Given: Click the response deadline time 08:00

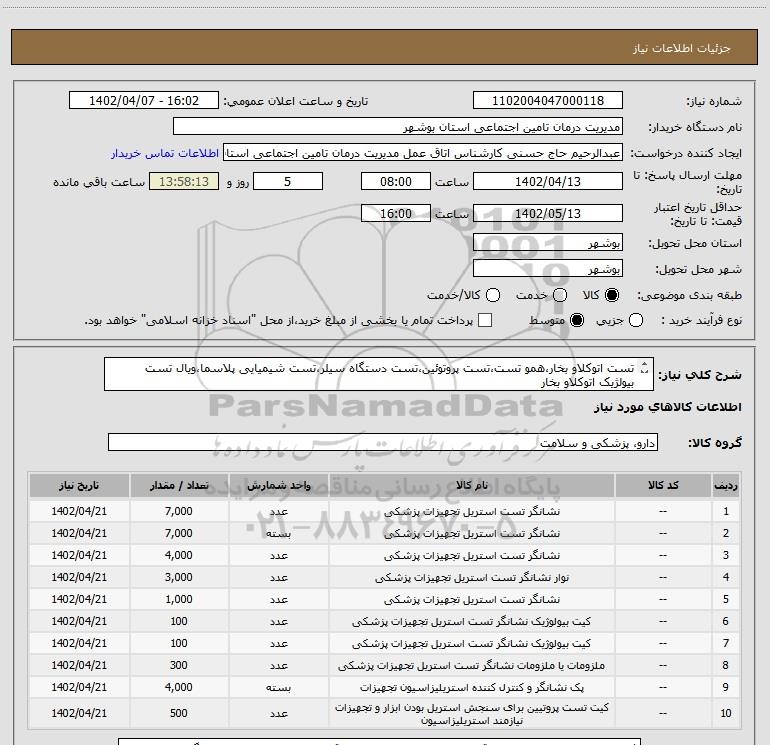Looking at the screenshot, I should [396, 181].
